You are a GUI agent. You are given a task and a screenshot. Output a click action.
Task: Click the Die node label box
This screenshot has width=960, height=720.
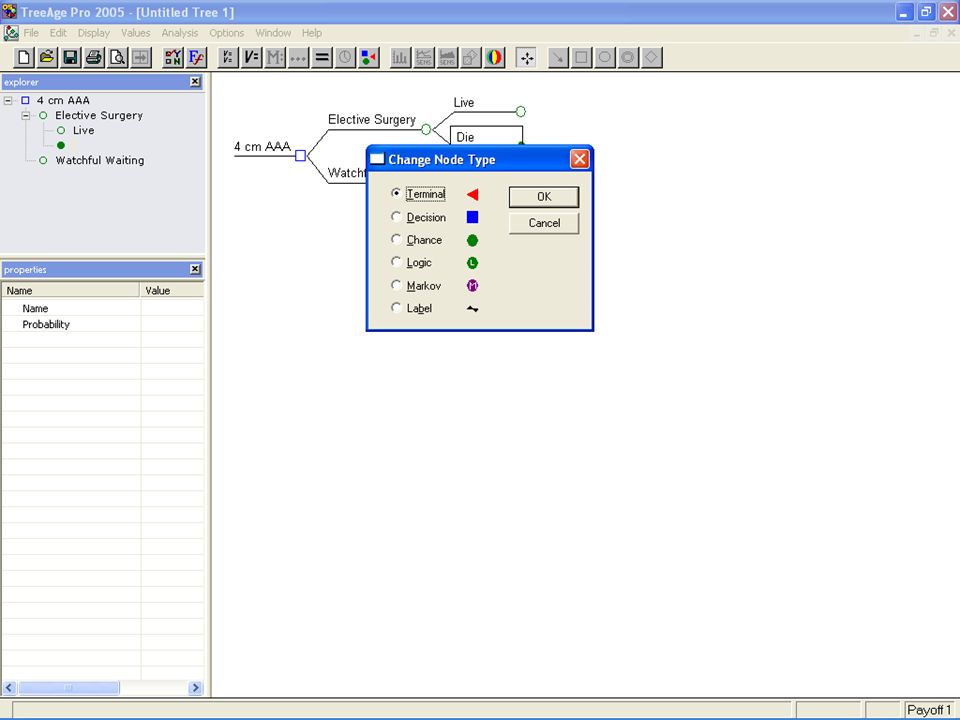click(486, 136)
